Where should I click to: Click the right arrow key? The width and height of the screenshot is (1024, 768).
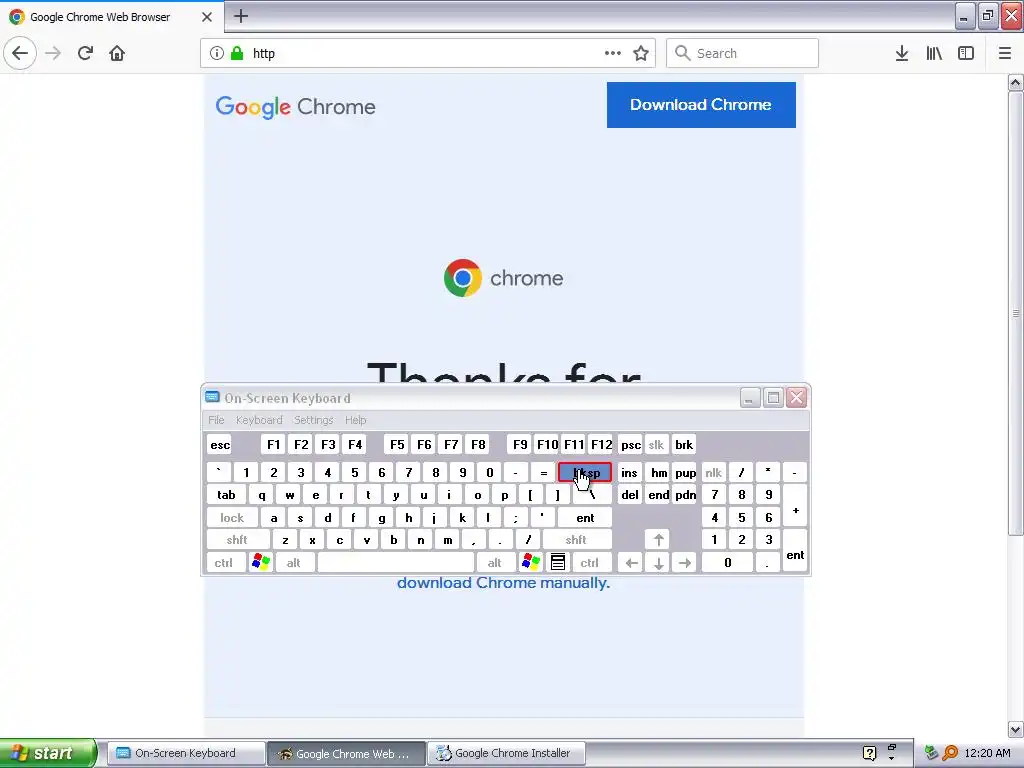coord(685,562)
